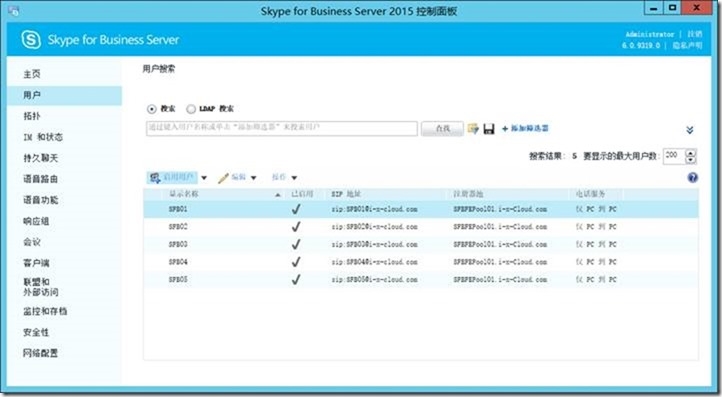Open the 主页 navigation item
This screenshot has width=722, height=397.
(x=32, y=74)
